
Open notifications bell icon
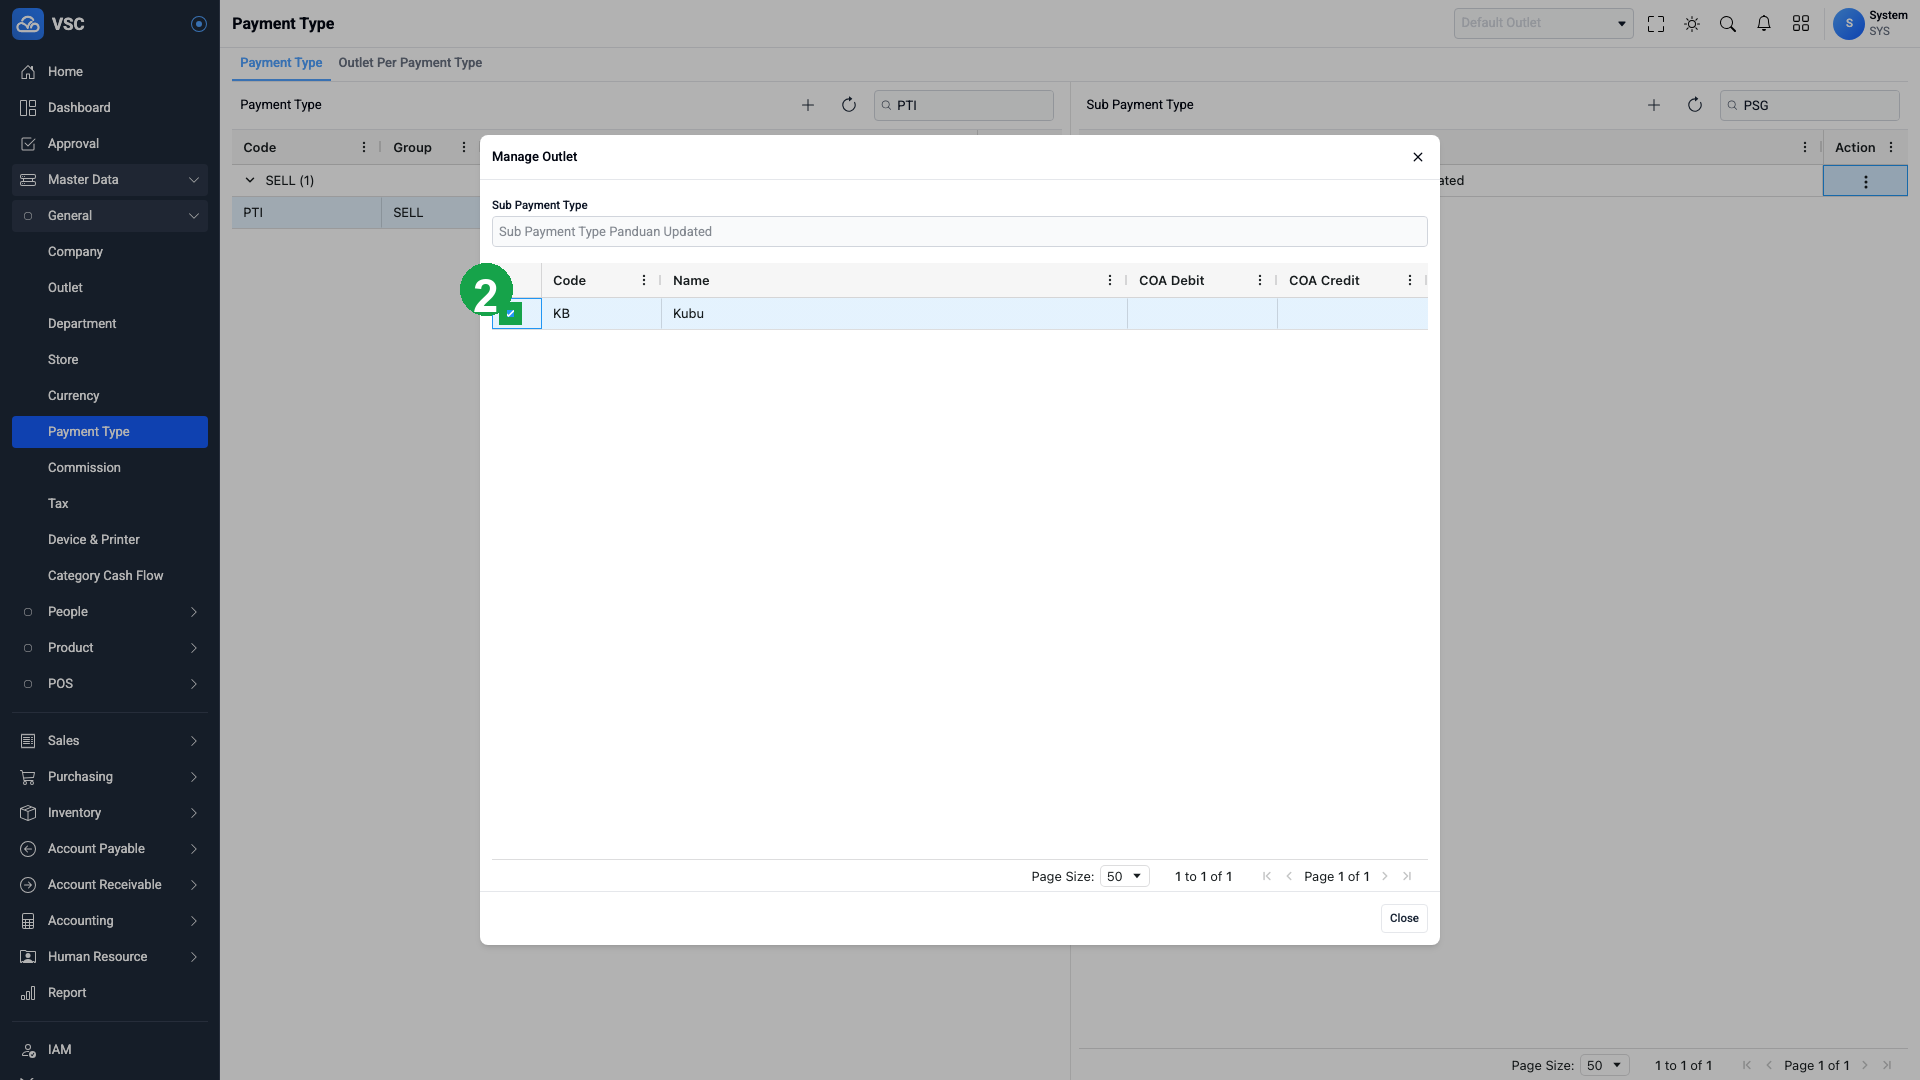point(1764,24)
